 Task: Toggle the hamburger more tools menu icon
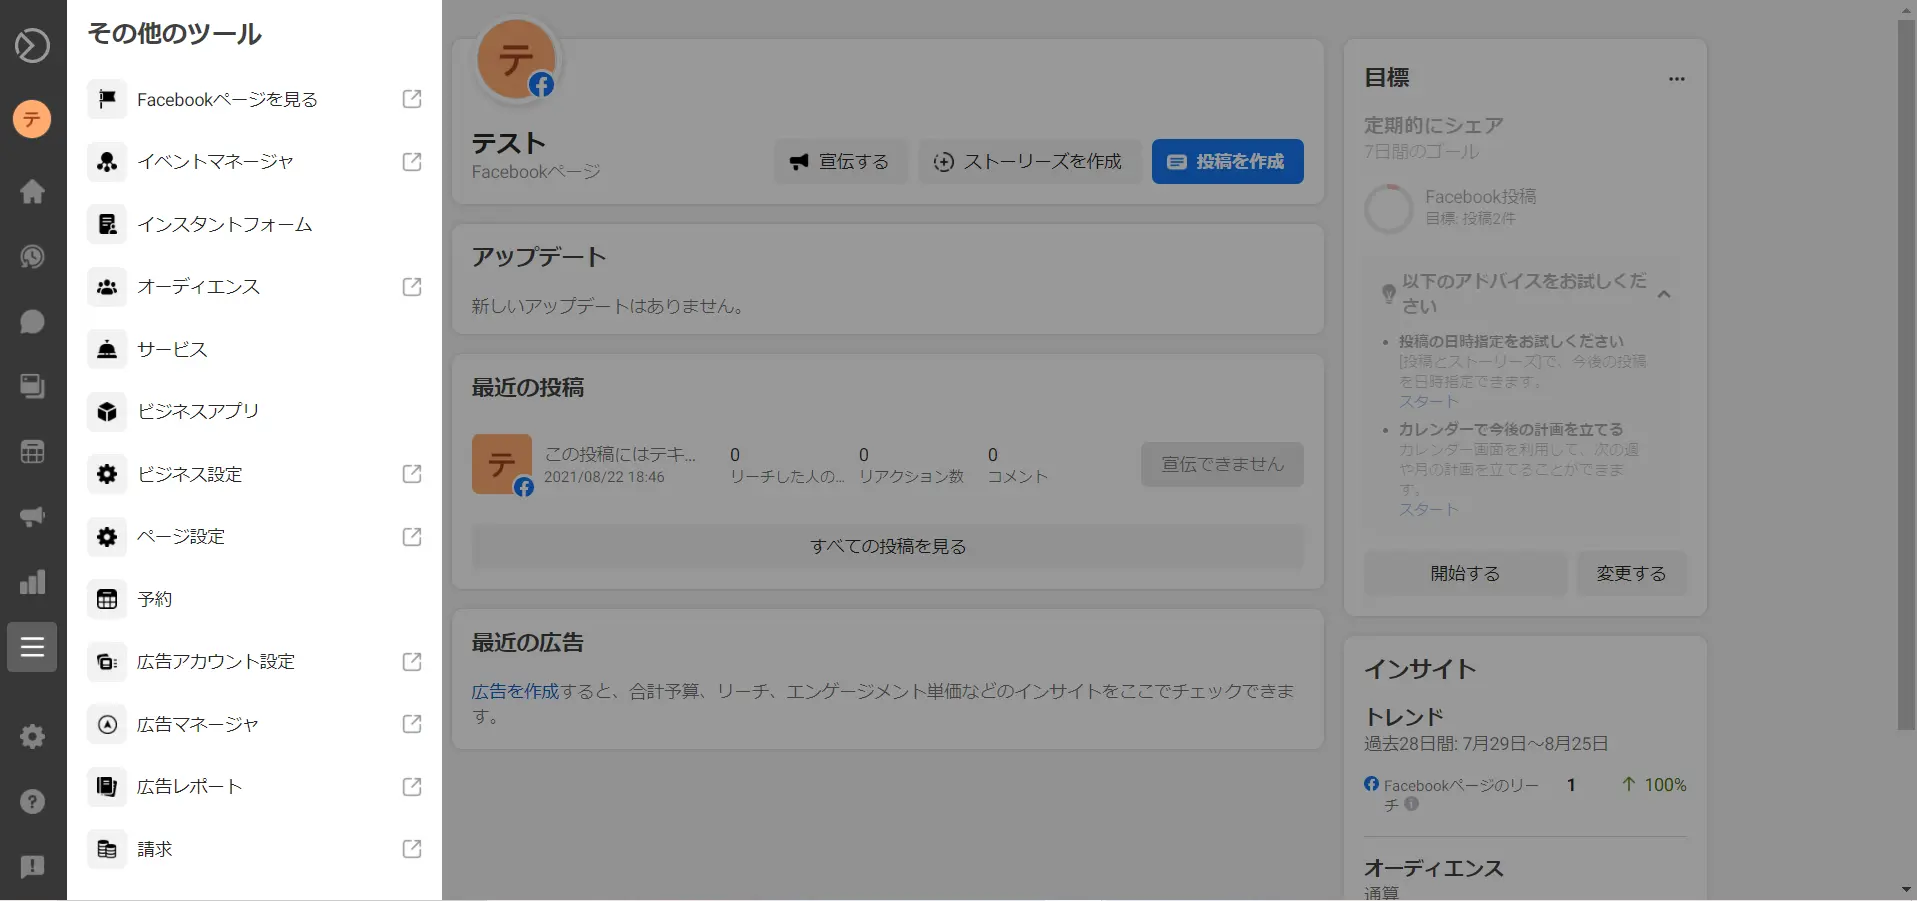(x=32, y=647)
